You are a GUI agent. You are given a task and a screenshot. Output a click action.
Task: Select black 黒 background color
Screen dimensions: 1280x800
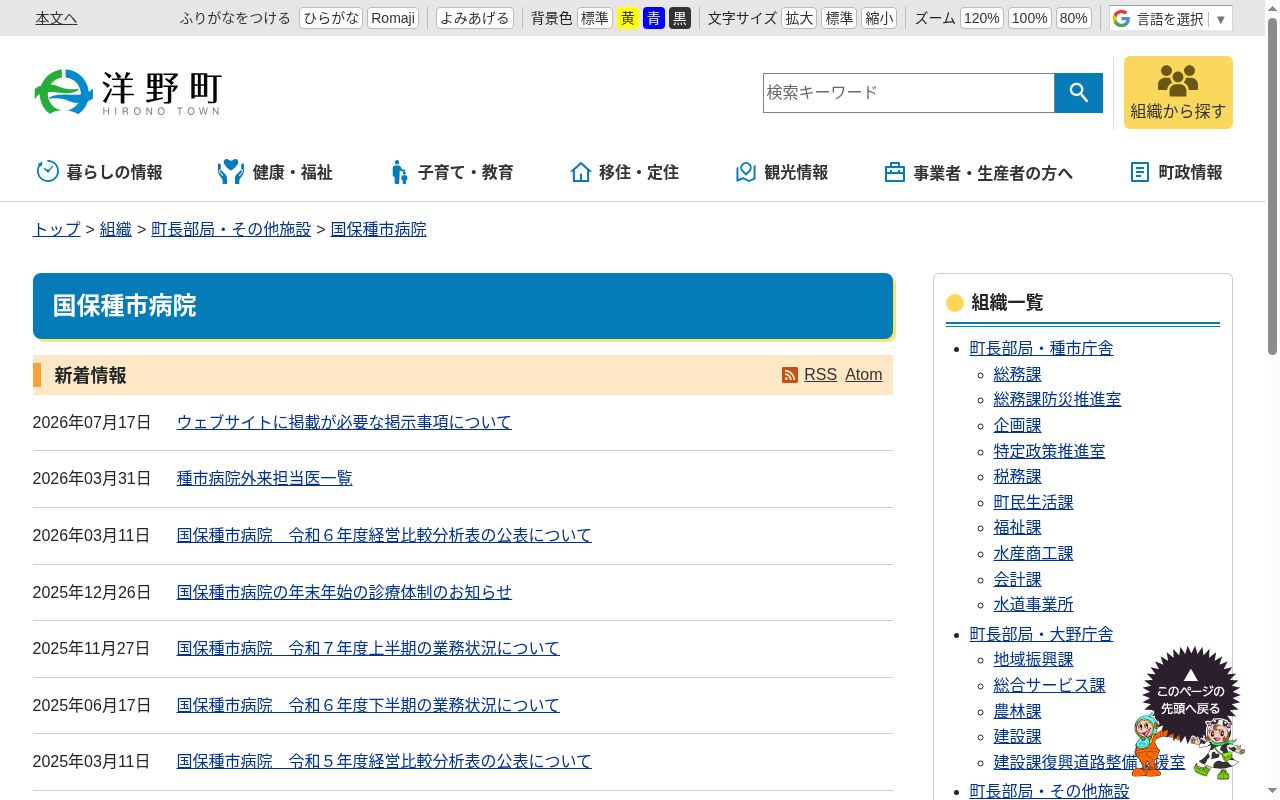tap(679, 18)
